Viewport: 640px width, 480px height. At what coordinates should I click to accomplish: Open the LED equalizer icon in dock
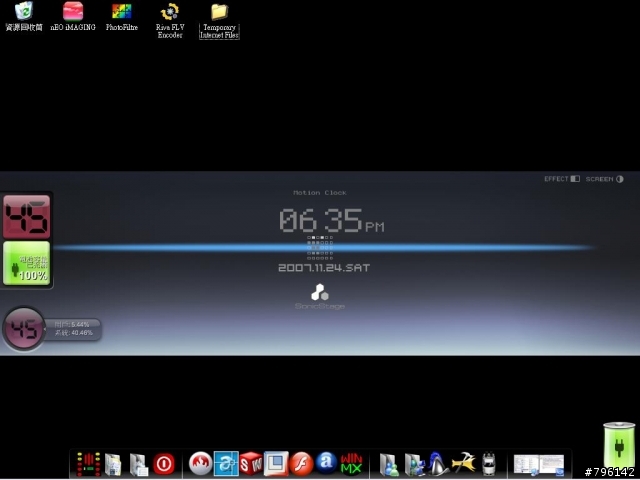point(88,464)
